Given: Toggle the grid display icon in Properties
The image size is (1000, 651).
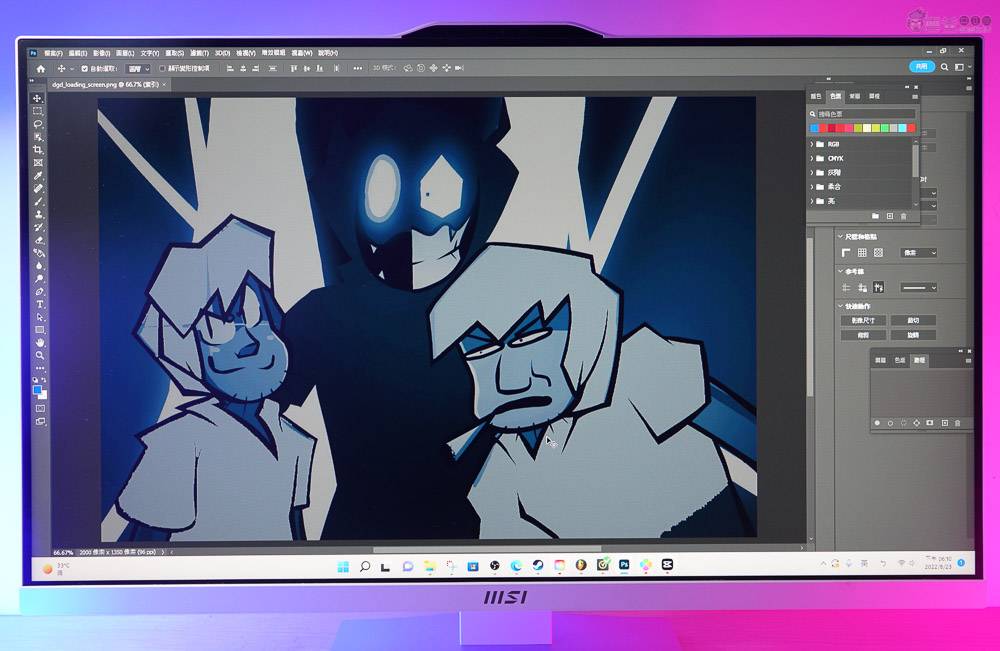Looking at the screenshot, I should pos(862,253).
